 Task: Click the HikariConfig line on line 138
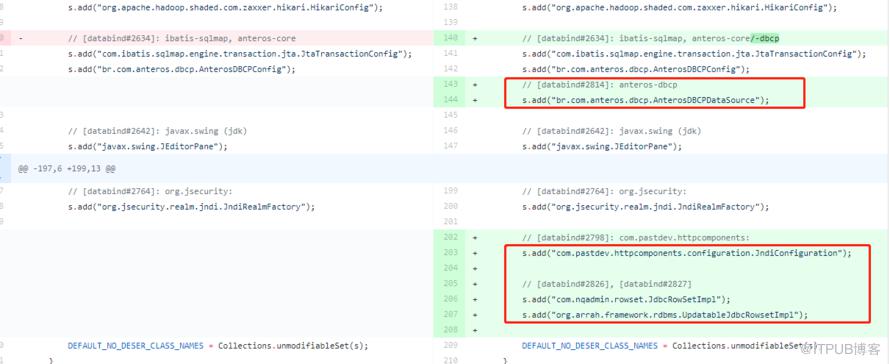click(679, 8)
